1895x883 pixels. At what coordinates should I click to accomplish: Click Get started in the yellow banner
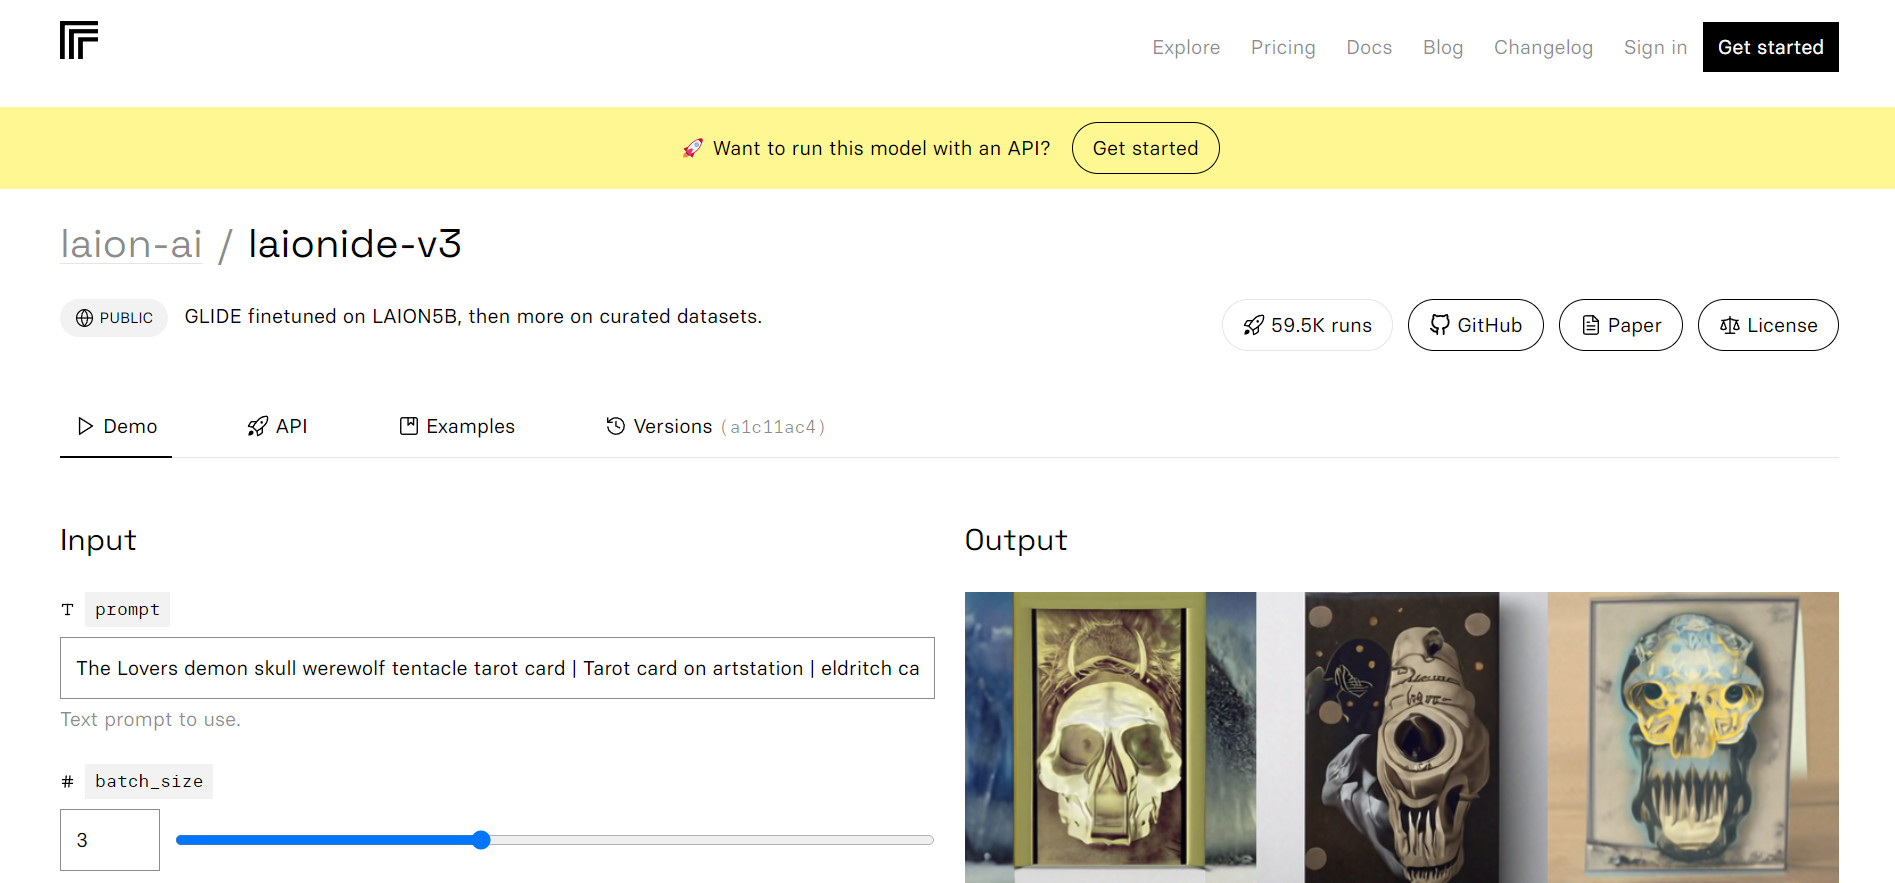click(1145, 148)
